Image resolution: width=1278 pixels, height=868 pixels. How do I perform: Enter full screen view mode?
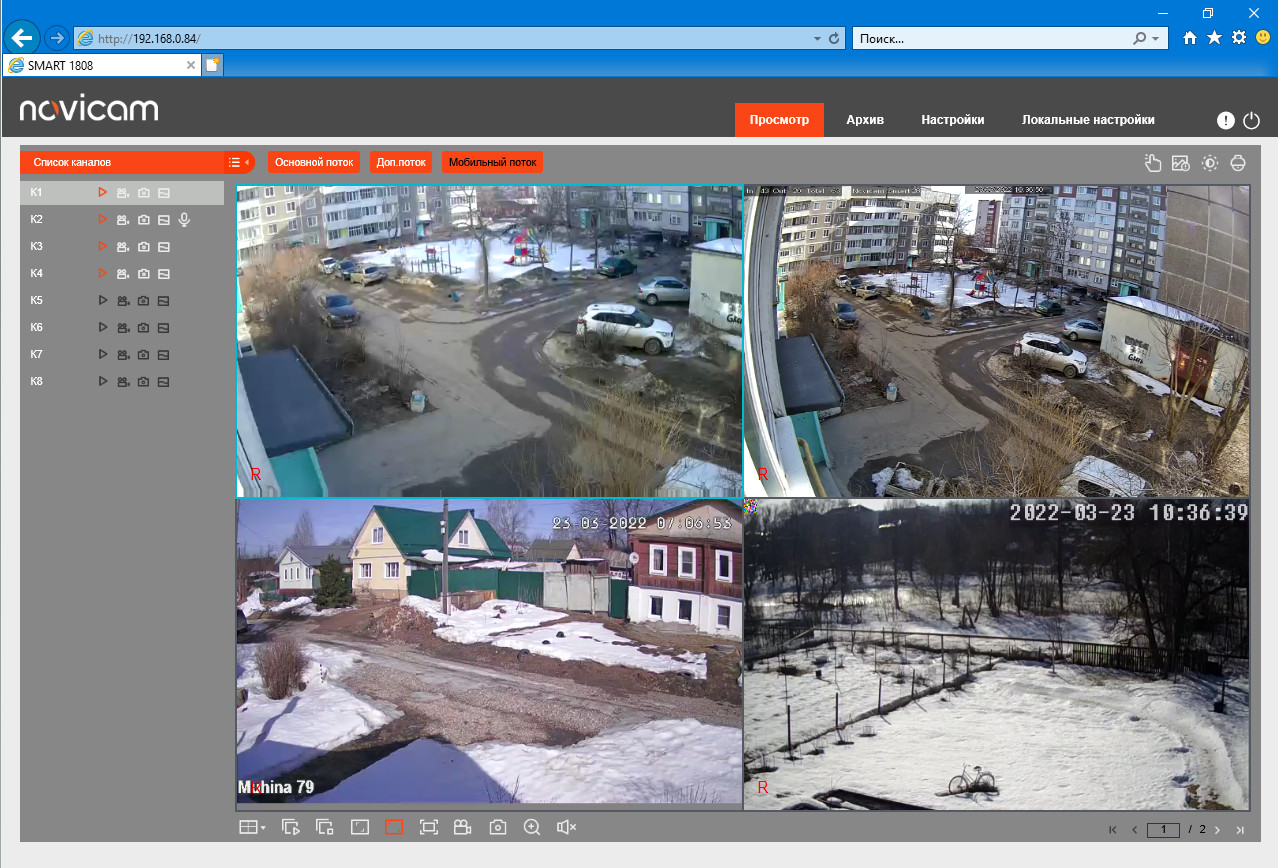pos(428,827)
